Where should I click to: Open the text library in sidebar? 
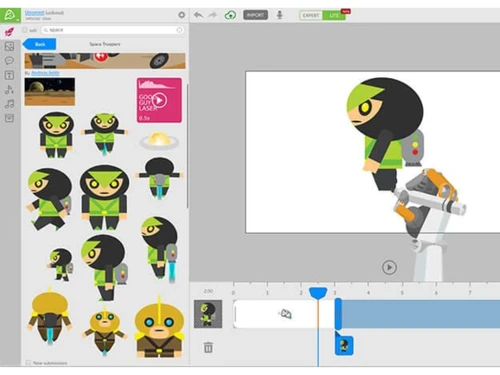(9, 75)
